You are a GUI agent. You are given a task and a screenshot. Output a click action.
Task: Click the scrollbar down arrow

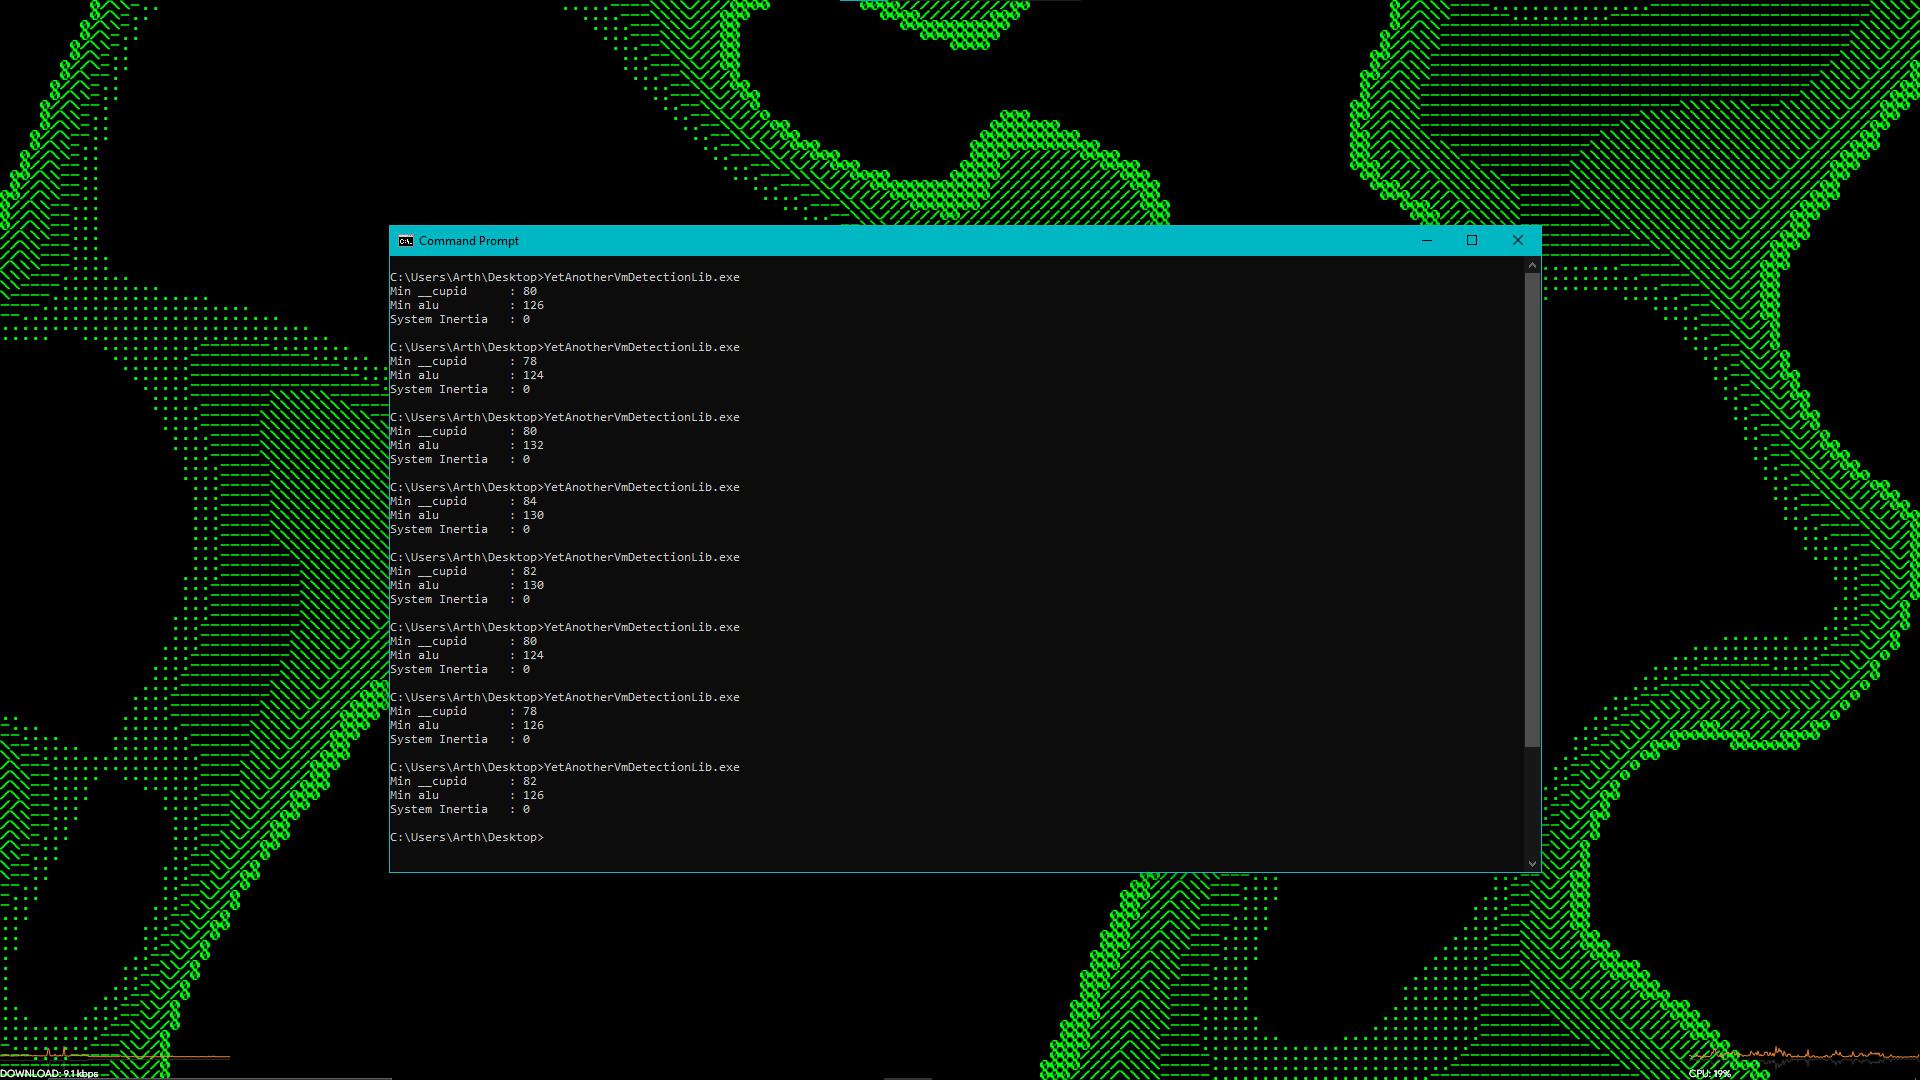(x=1532, y=864)
